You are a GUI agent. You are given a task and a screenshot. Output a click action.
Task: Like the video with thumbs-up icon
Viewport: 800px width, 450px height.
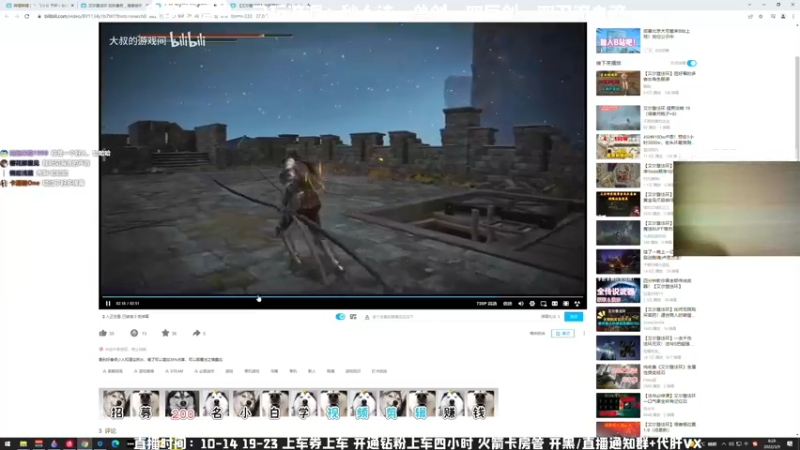[x=103, y=333]
